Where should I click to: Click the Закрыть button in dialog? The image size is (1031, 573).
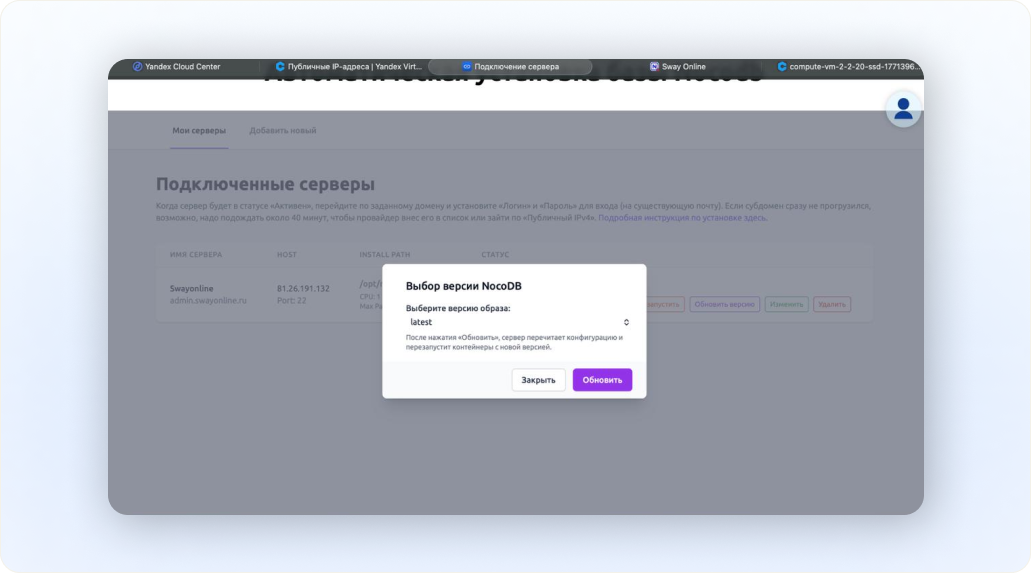pos(538,380)
